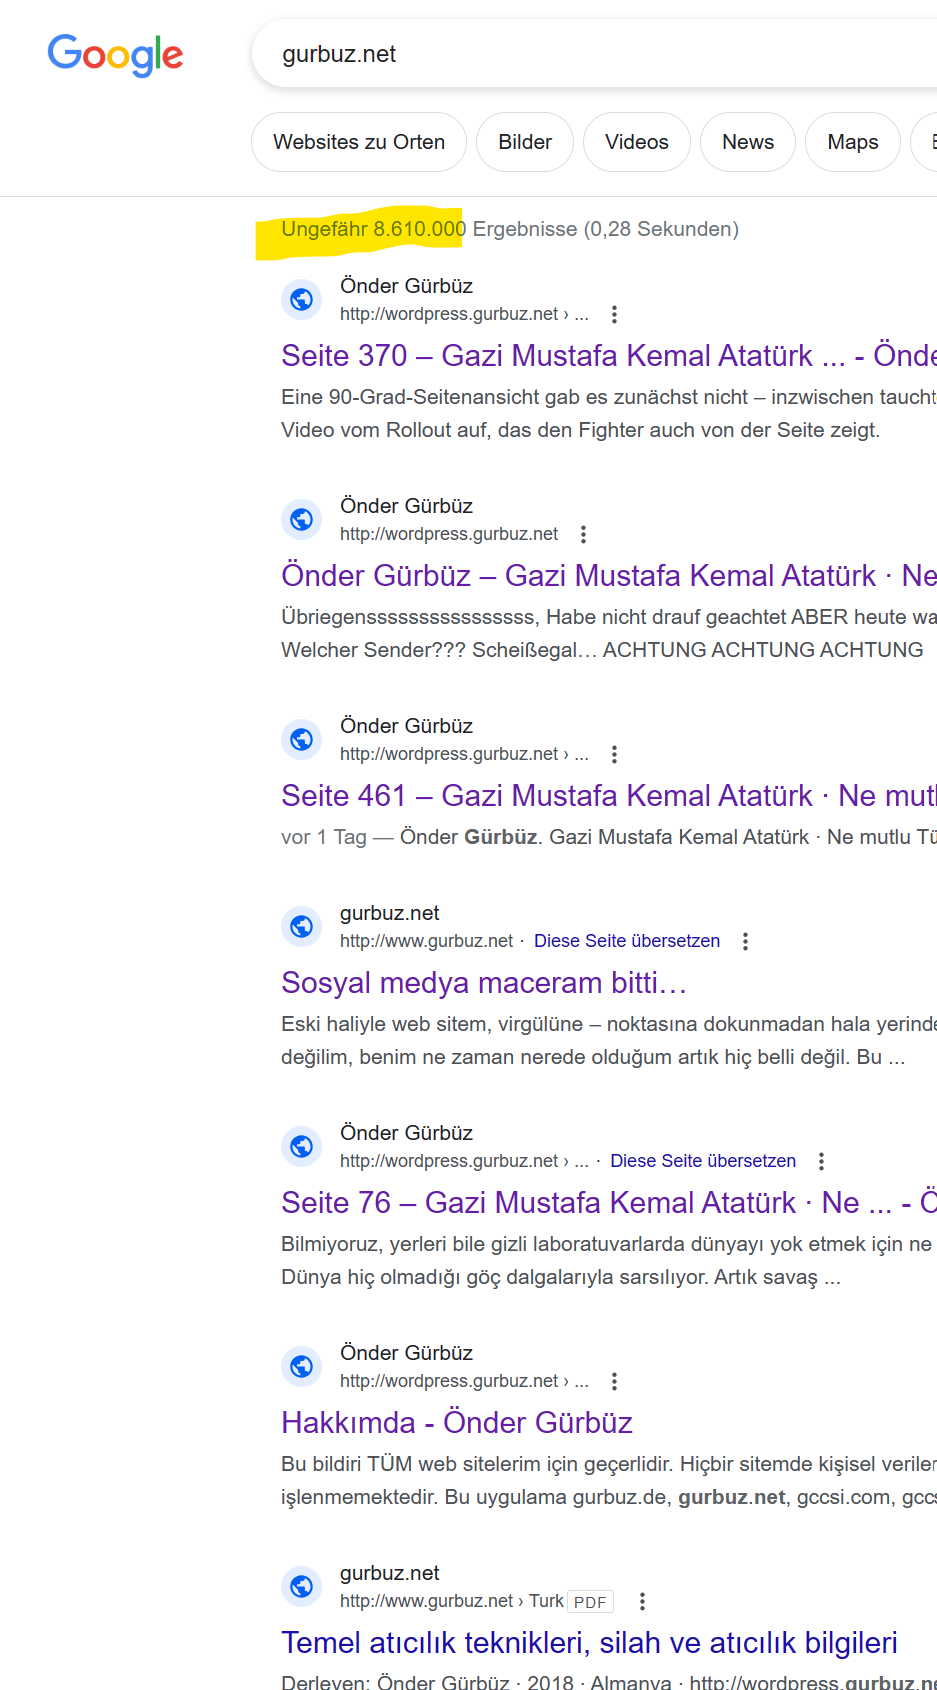Viewport: 937px width, 1690px height.
Task: Open the Sosyal medya maceram bitti… result
Action: [x=484, y=982]
